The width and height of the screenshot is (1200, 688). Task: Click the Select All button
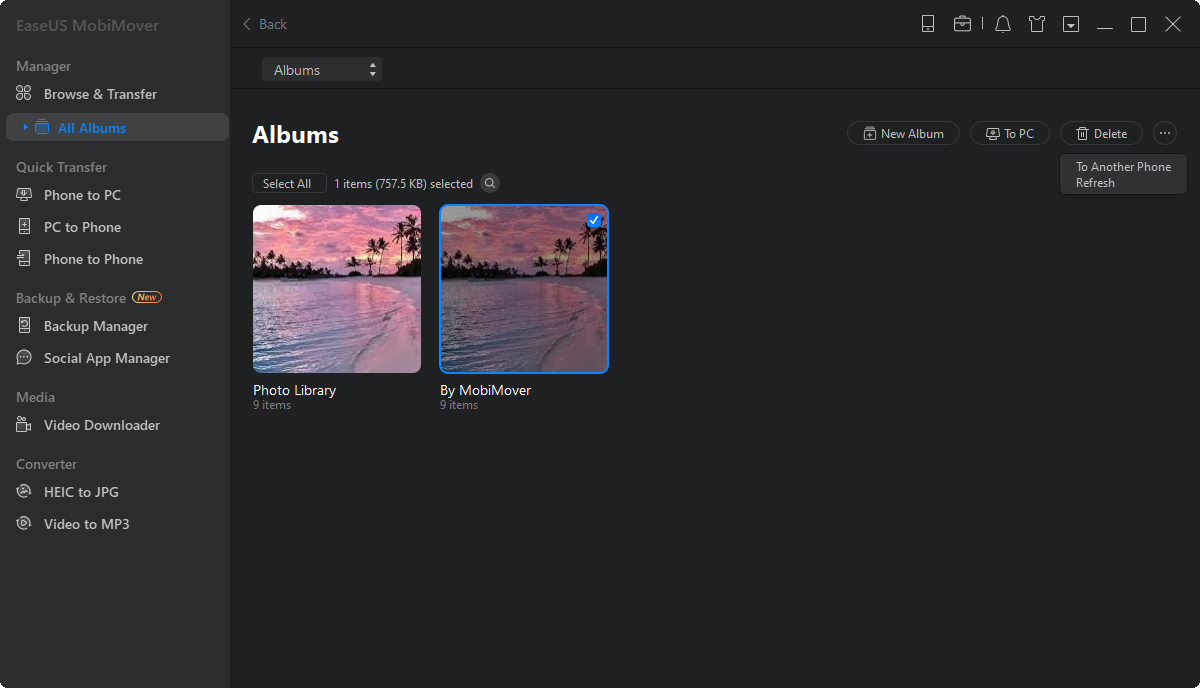tap(287, 184)
